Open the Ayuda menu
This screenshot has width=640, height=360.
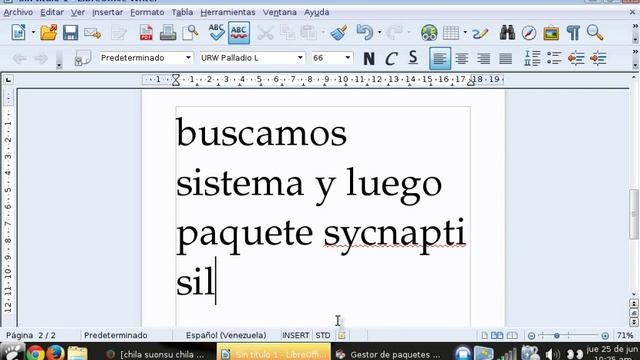coord(316,12)
